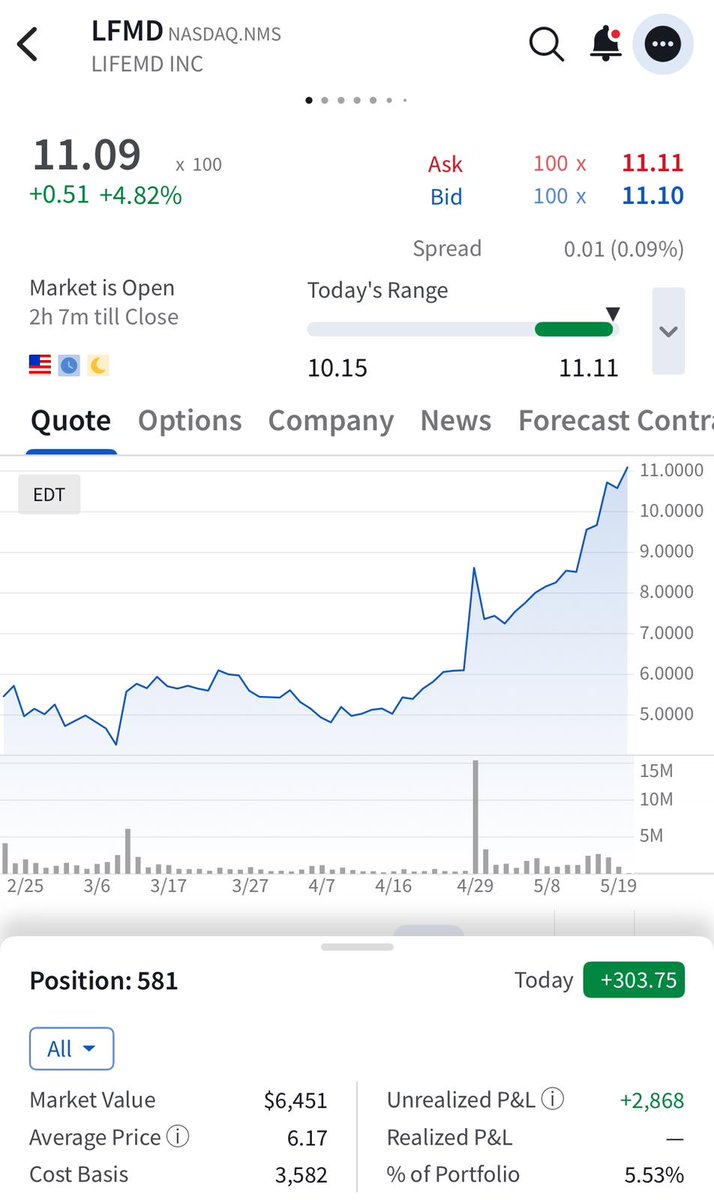The image size is (714, 1200).
Task: Tap the +0.51 change value
Action: (59, 195)
